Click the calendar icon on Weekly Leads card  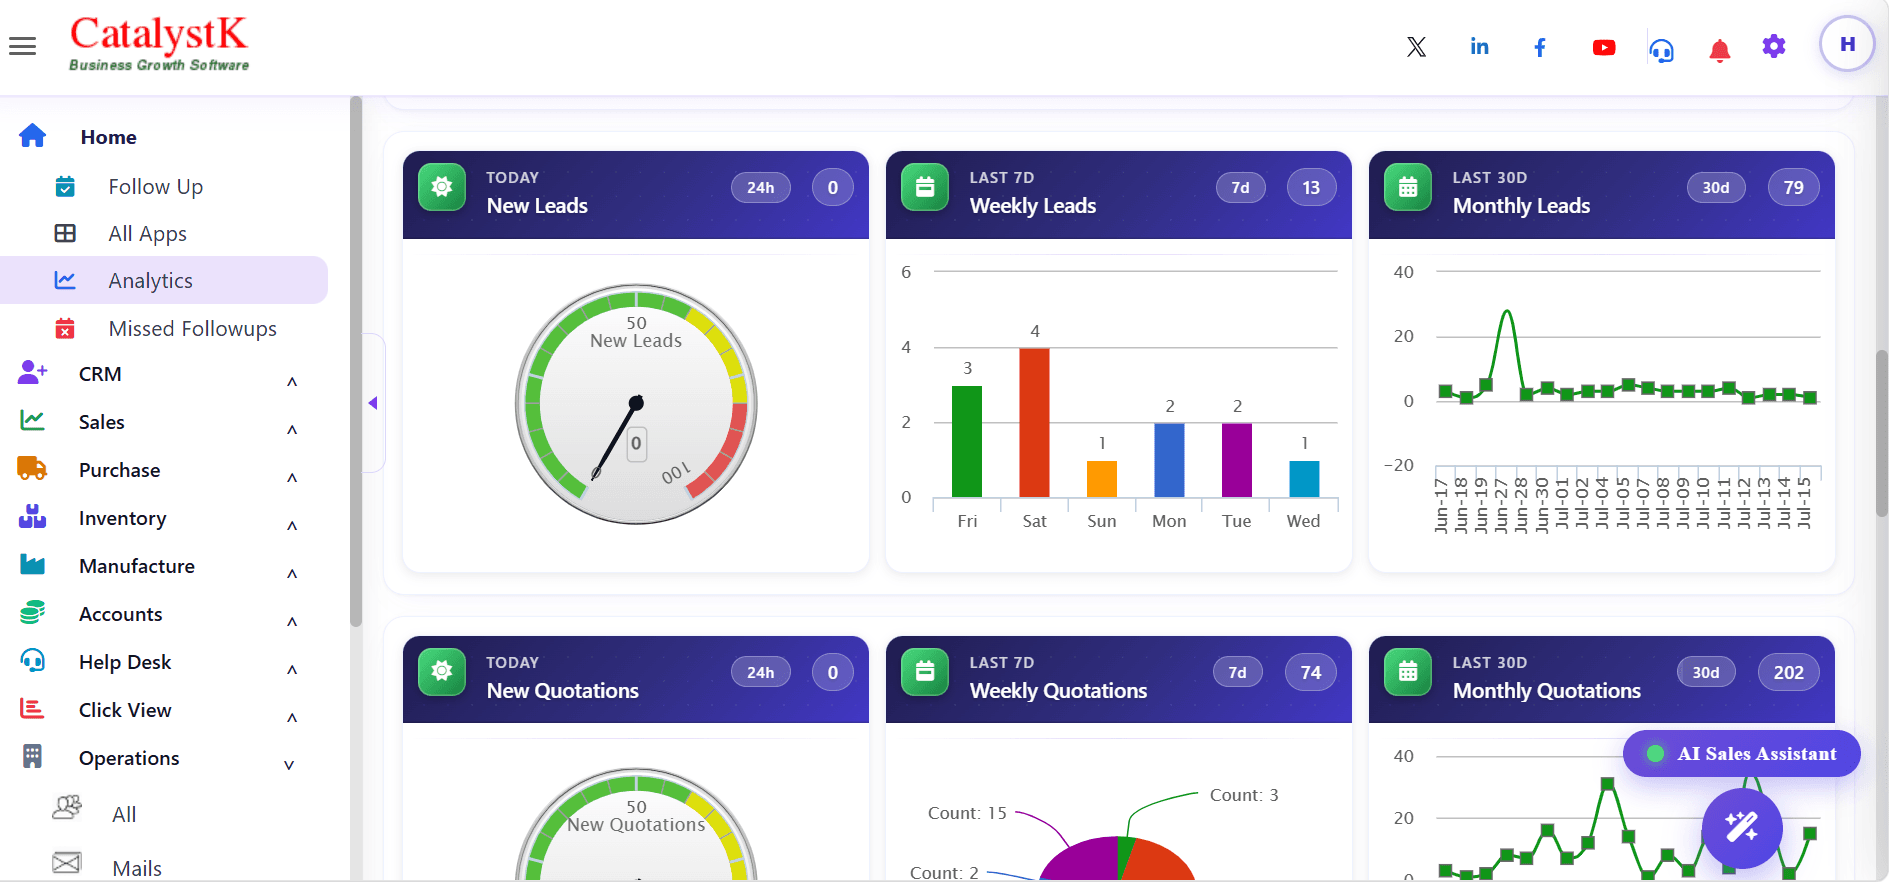pos(925,188)
